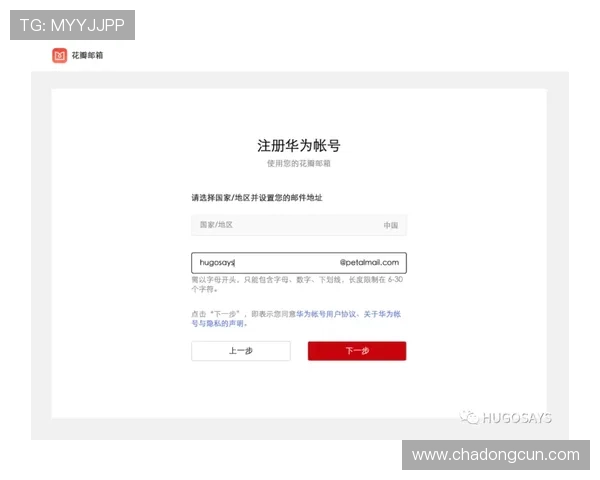Click the 使用您的花瓣邮箱 subtitle
The width and height of the screenshot is (600, 480).
click(299, 163)
